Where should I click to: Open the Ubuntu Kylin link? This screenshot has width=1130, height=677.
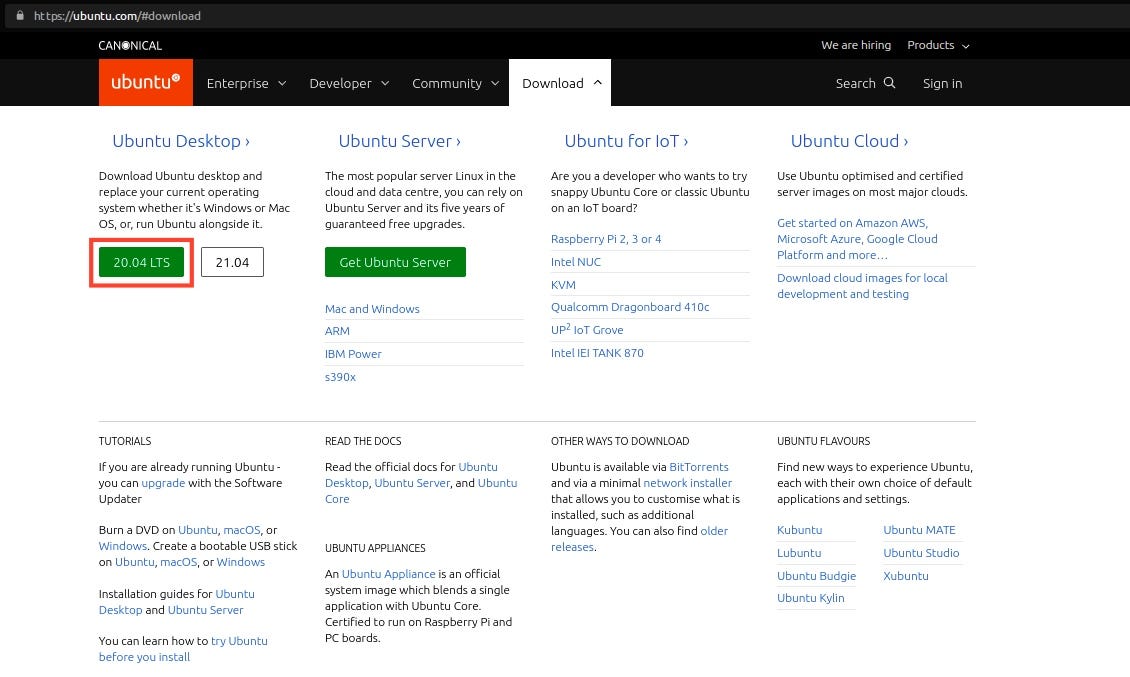(811, 598)
